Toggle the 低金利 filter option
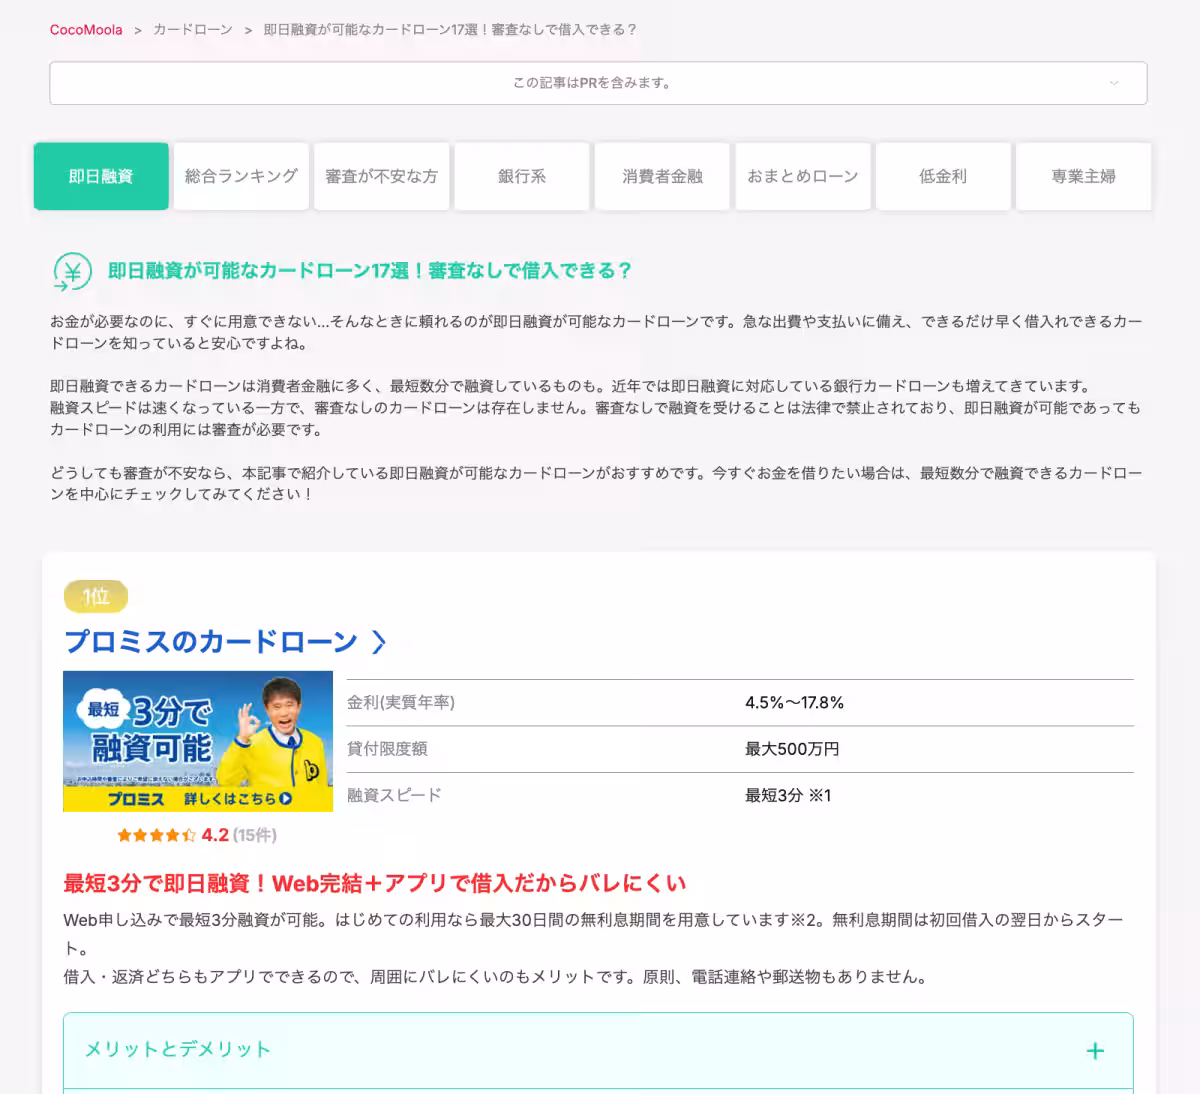1200x1094 pixels. pos(942,176)
